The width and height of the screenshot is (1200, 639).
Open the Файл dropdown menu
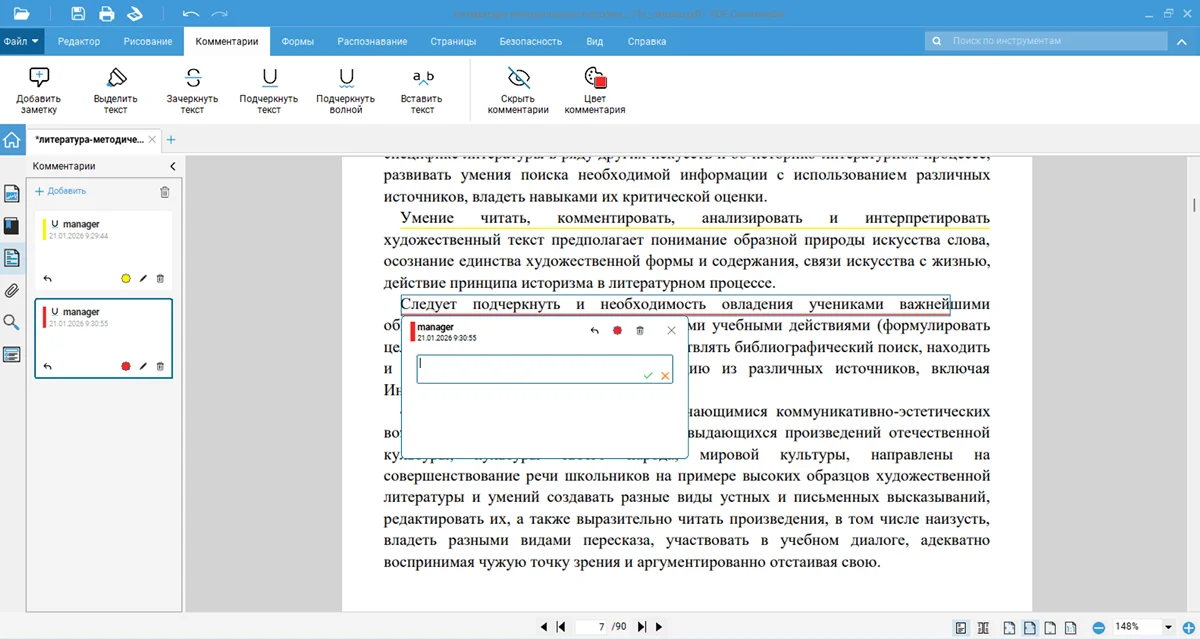pyautogui.click(x=22, y=41)
